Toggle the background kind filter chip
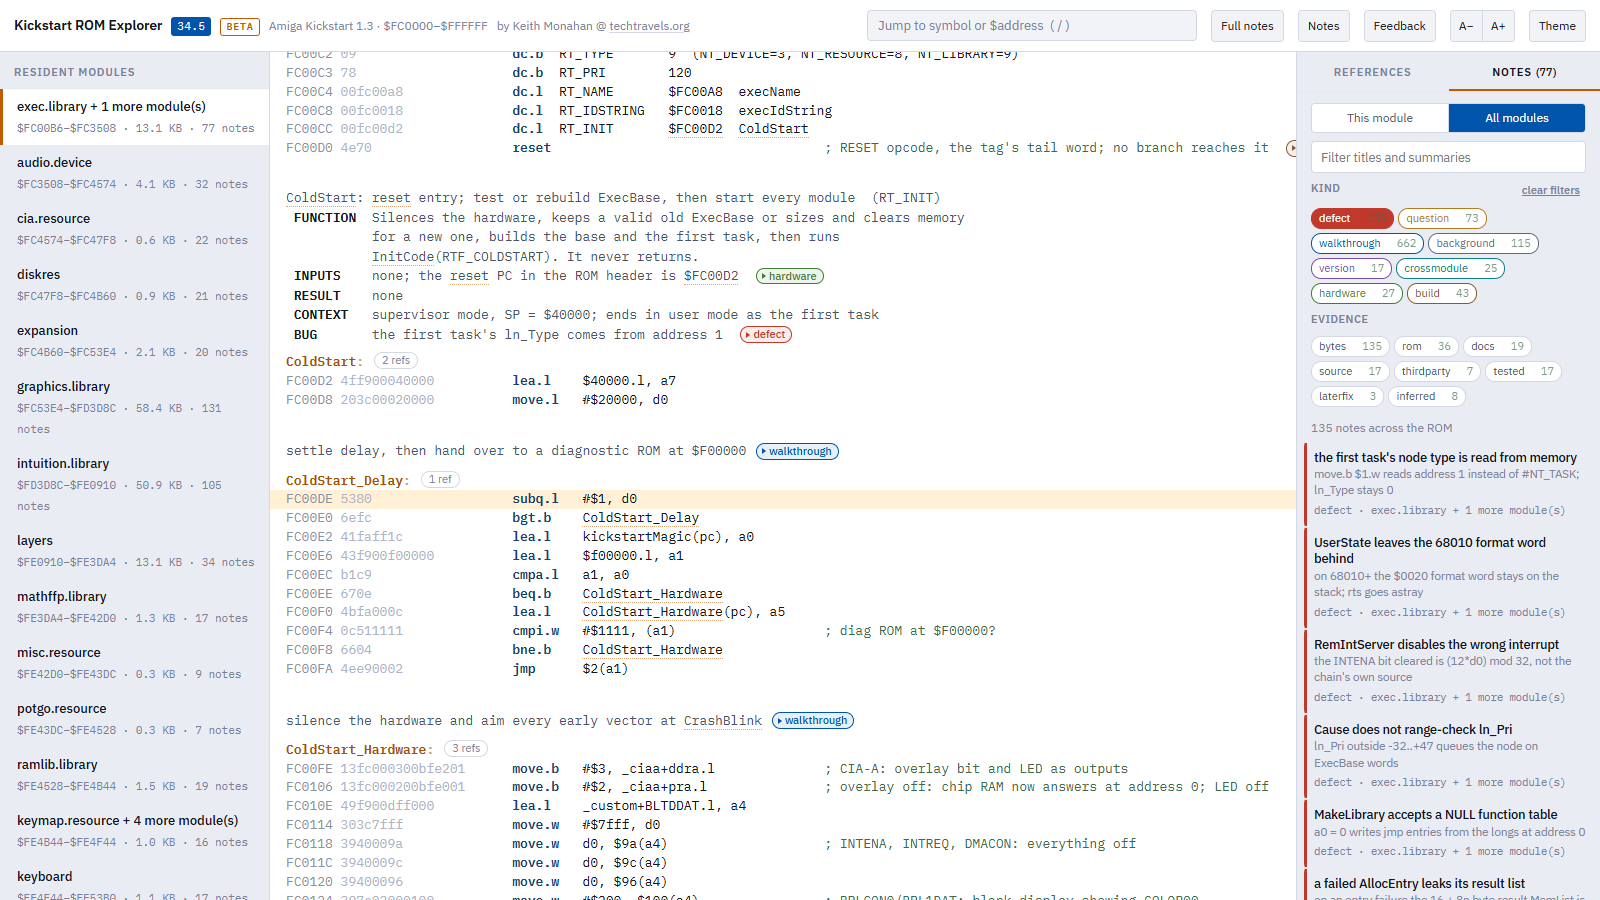 1483,243
